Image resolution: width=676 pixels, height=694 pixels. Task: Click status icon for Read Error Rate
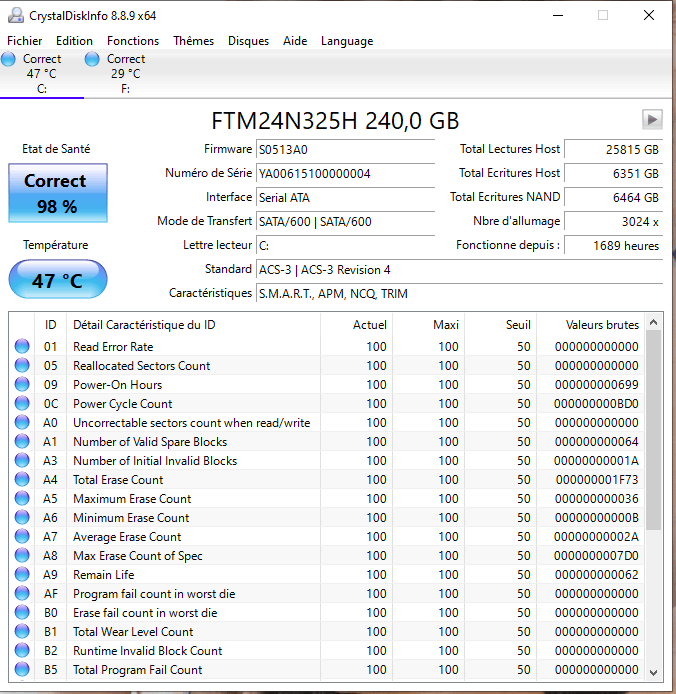click(22, 346)
